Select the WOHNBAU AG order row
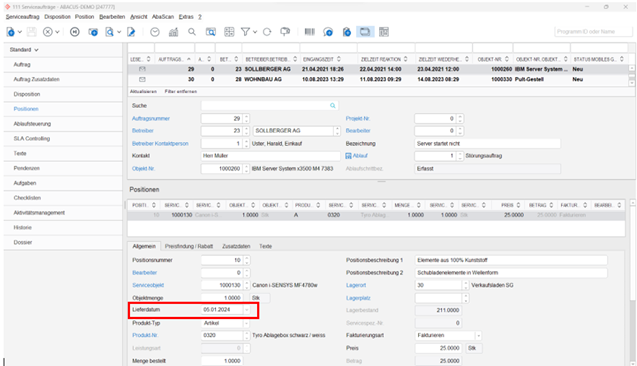 pos(379,79)
